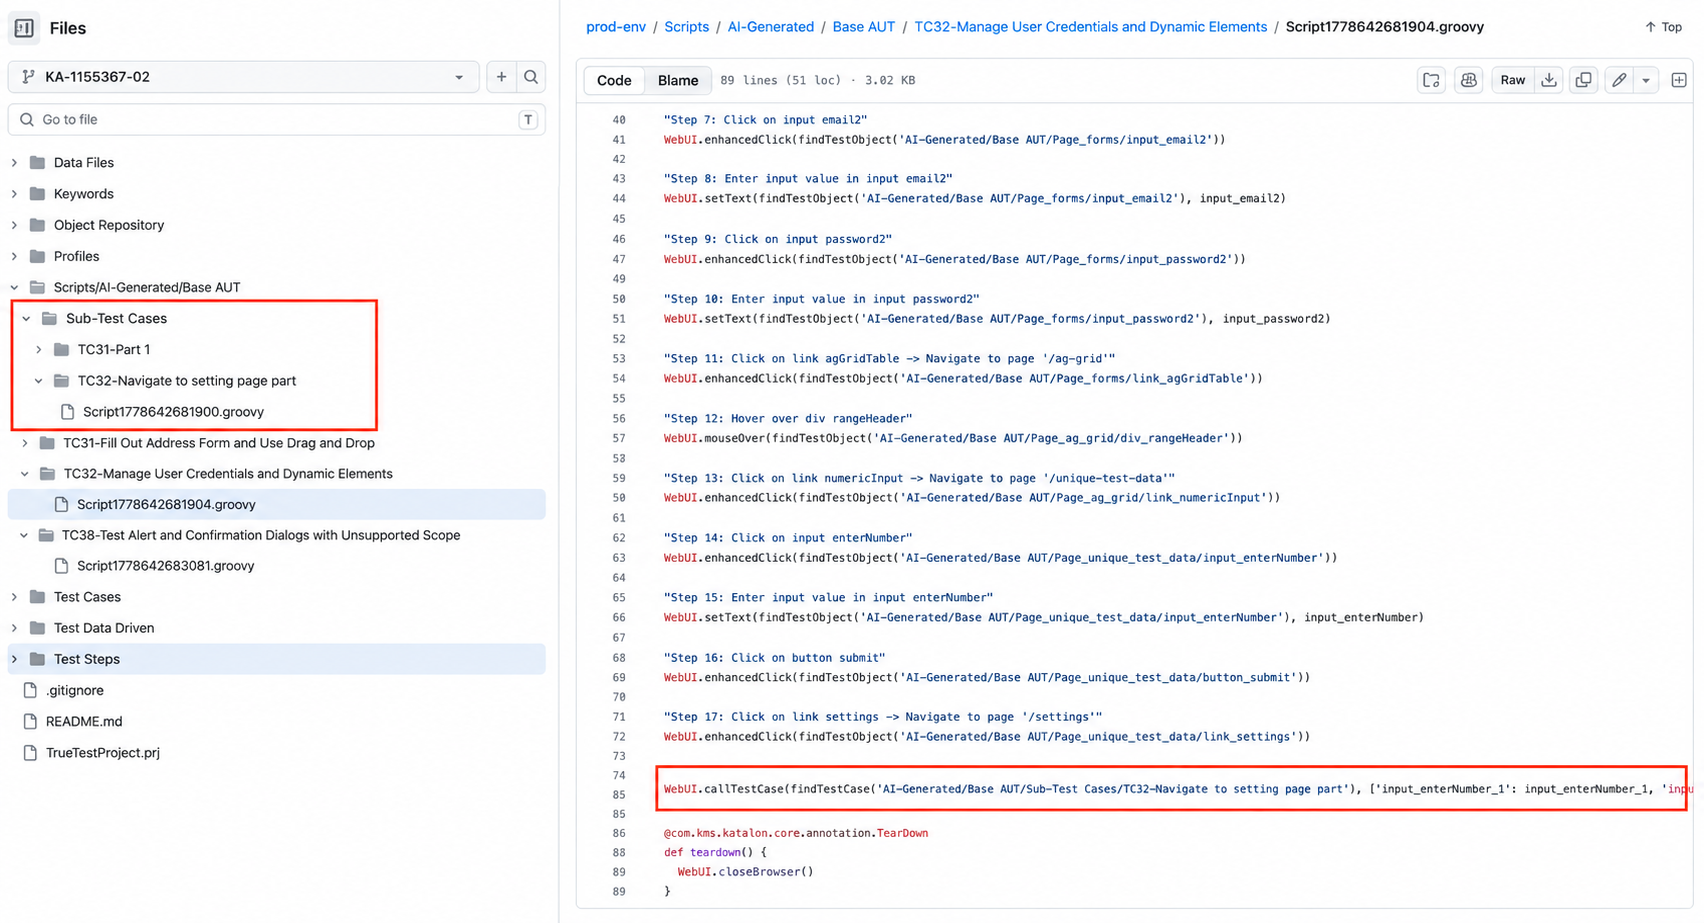Click the pencil edit file icon
The width and height of the screenshot is (1704, 923).
point(1619,80)
